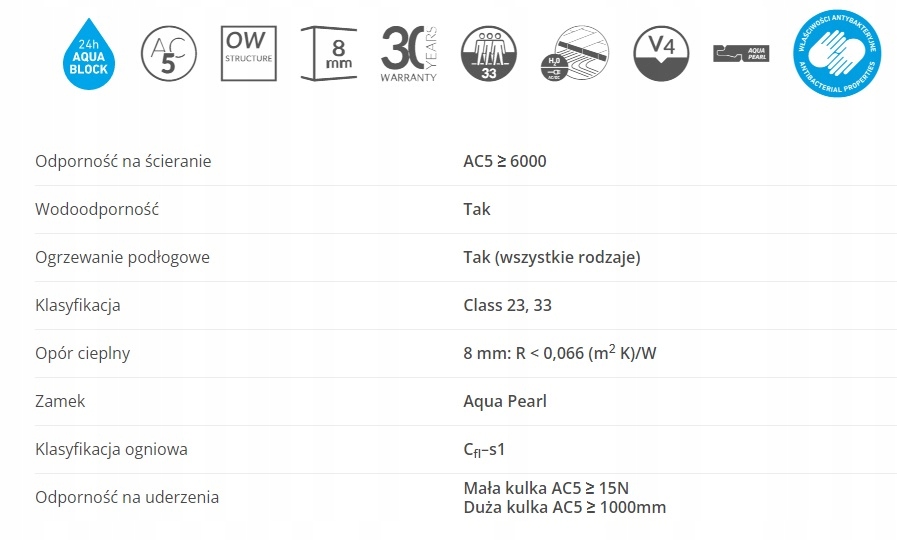This screenshot has height=540, width=897.
Task: Click the Aqua Pearl lock profile icon
Action: (x=741, y=53)
